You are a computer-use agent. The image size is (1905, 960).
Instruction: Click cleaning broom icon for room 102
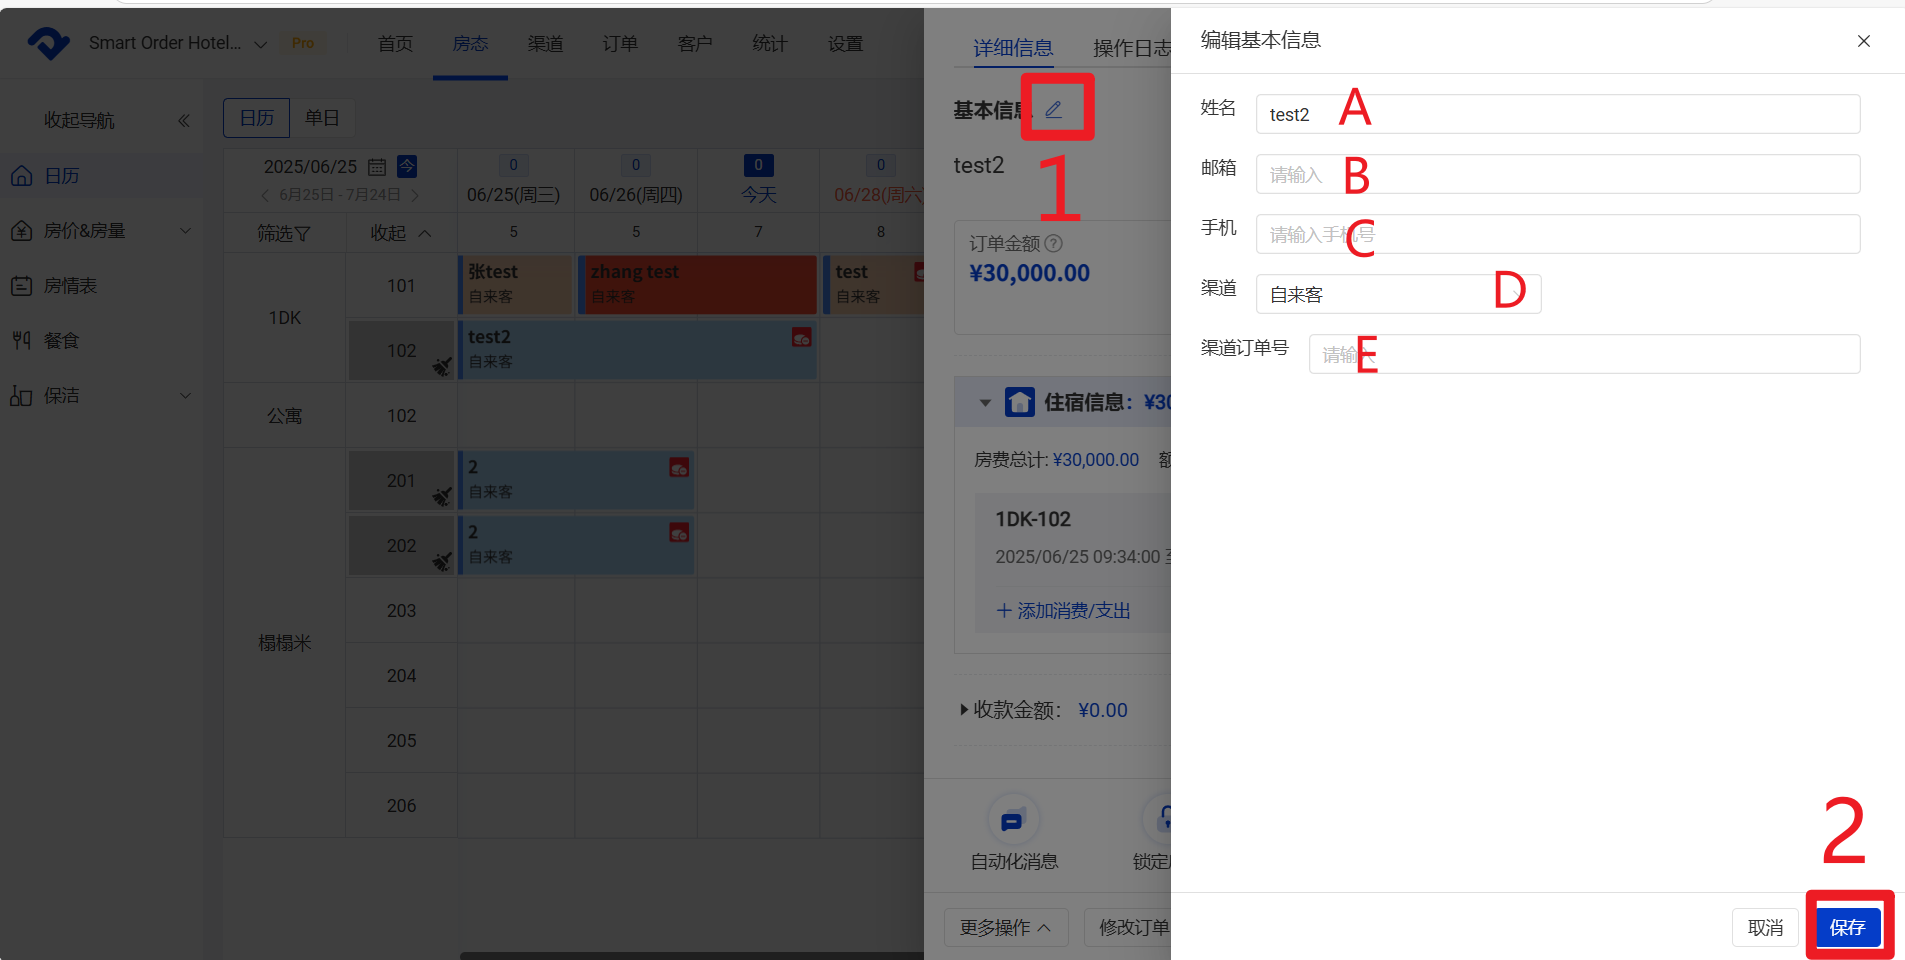(442, 367)
